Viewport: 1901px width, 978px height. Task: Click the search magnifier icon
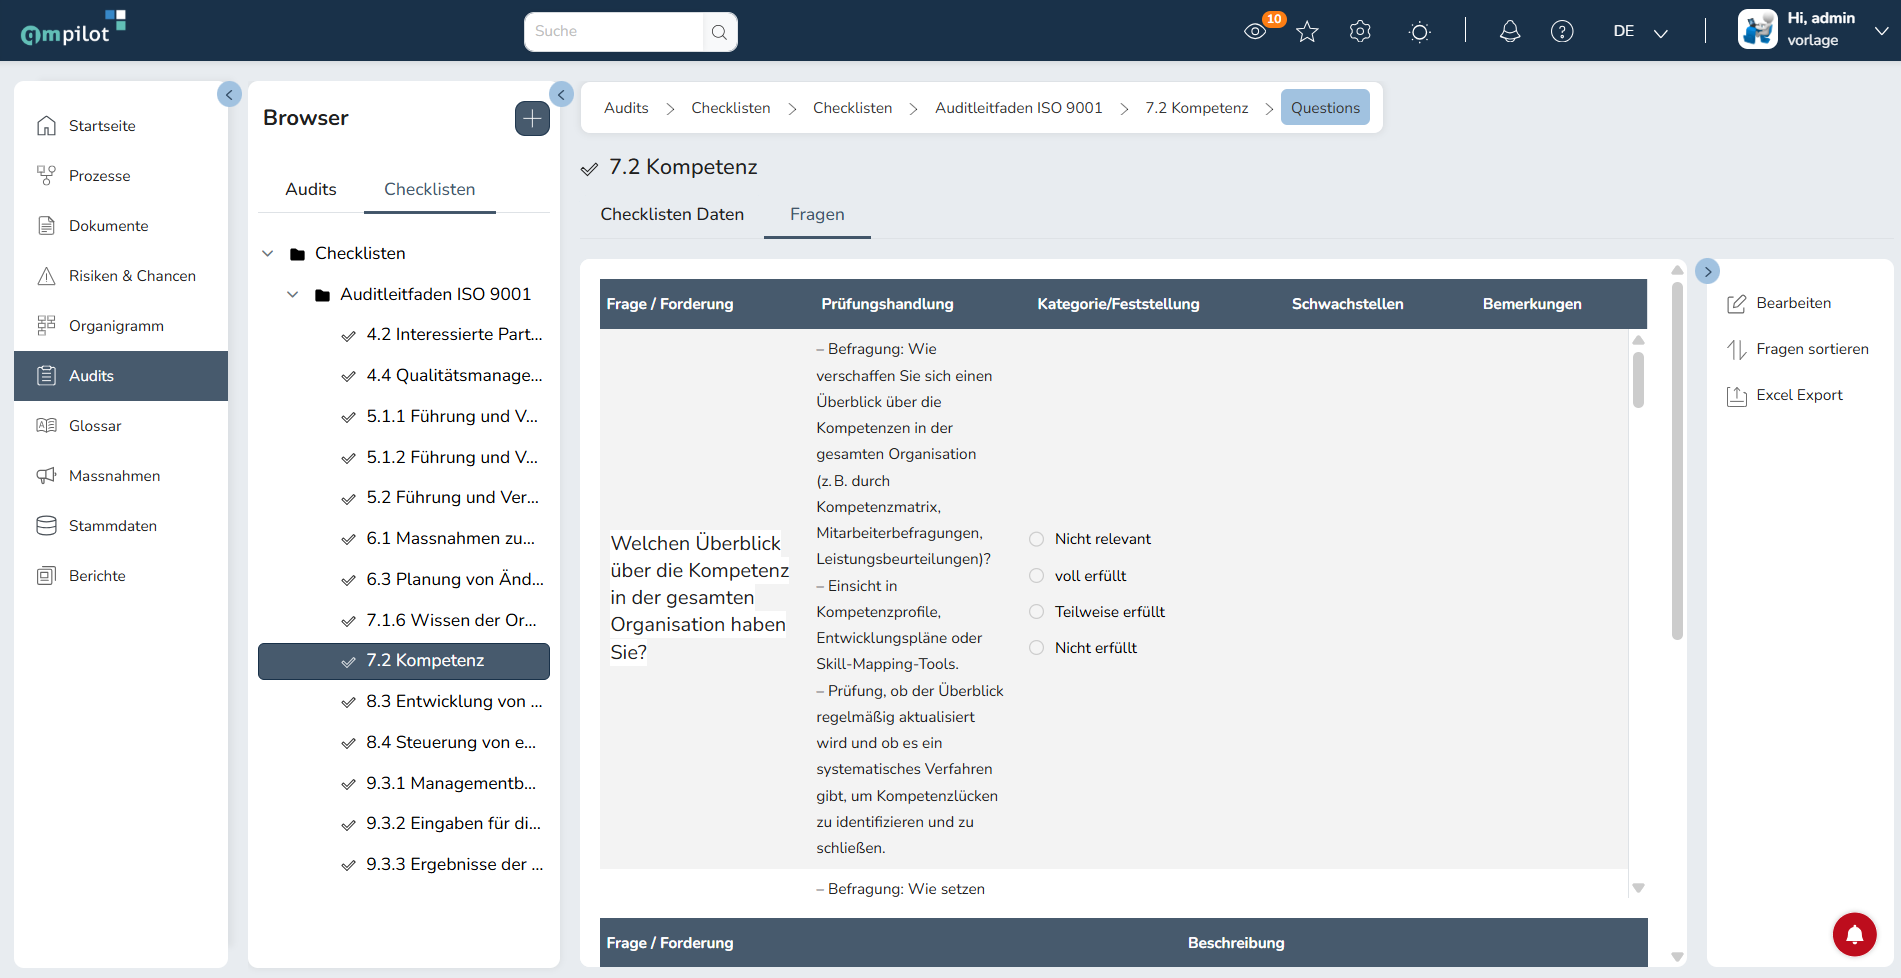[719, 32]
